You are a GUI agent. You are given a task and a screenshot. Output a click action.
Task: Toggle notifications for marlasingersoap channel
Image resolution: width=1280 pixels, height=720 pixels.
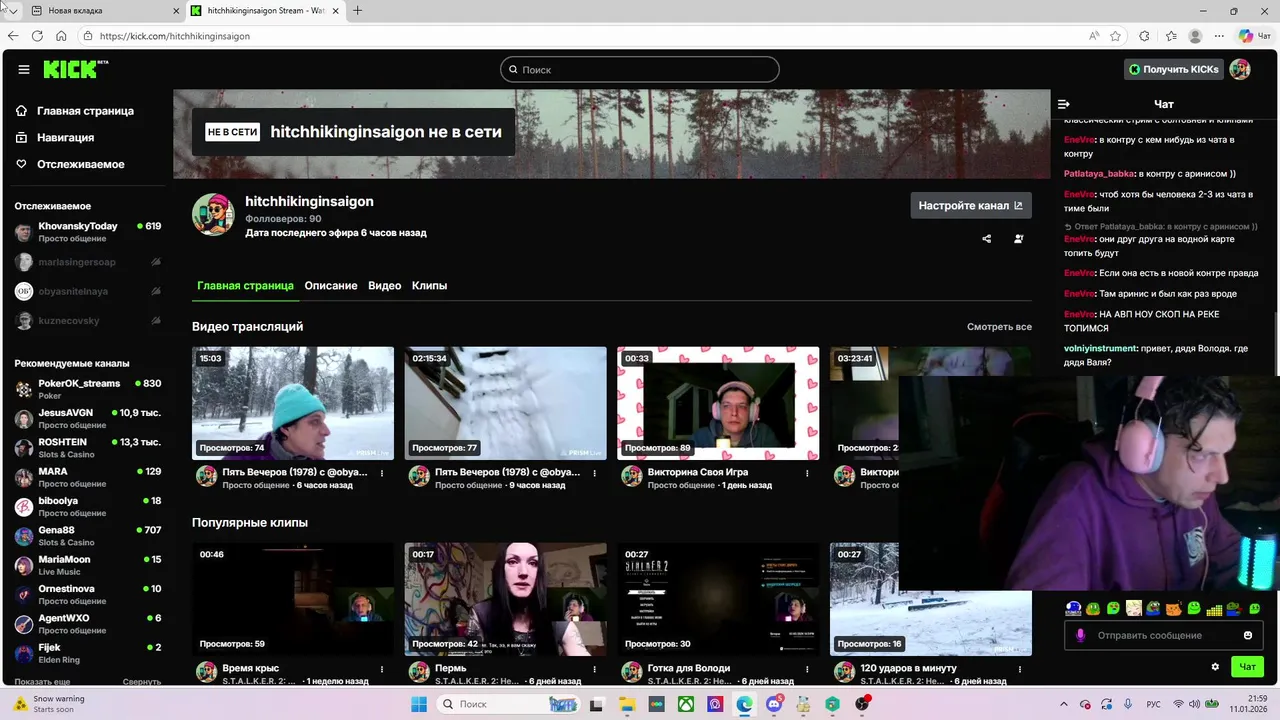[155, 262]
